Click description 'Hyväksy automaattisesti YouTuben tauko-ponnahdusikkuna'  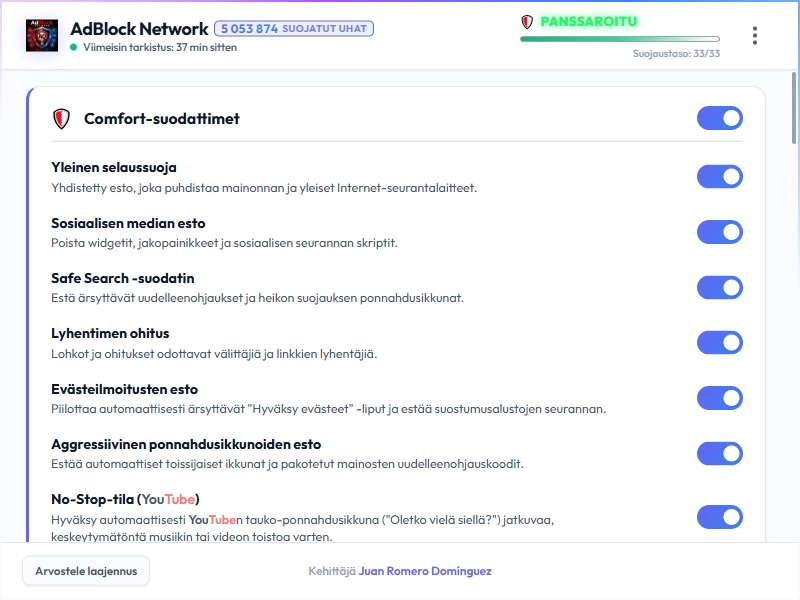[303, 528]
